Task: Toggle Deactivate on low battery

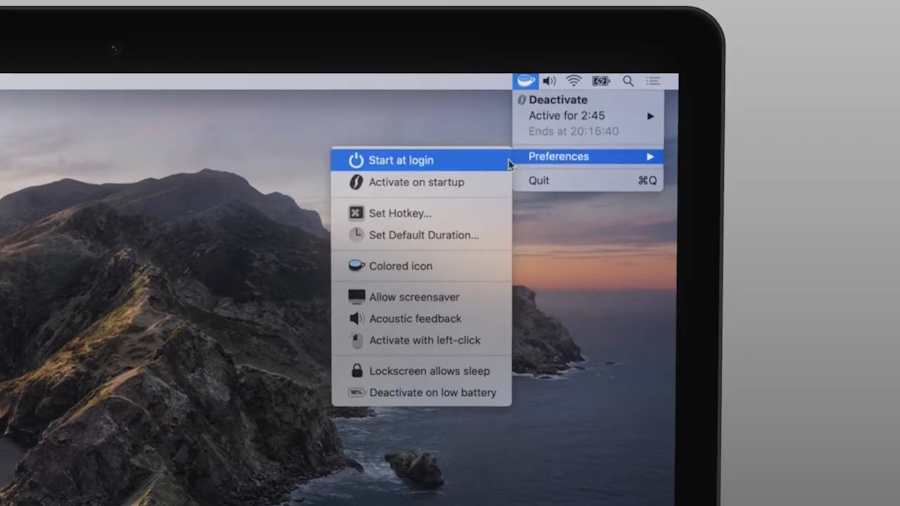Action: click(432, 393)
